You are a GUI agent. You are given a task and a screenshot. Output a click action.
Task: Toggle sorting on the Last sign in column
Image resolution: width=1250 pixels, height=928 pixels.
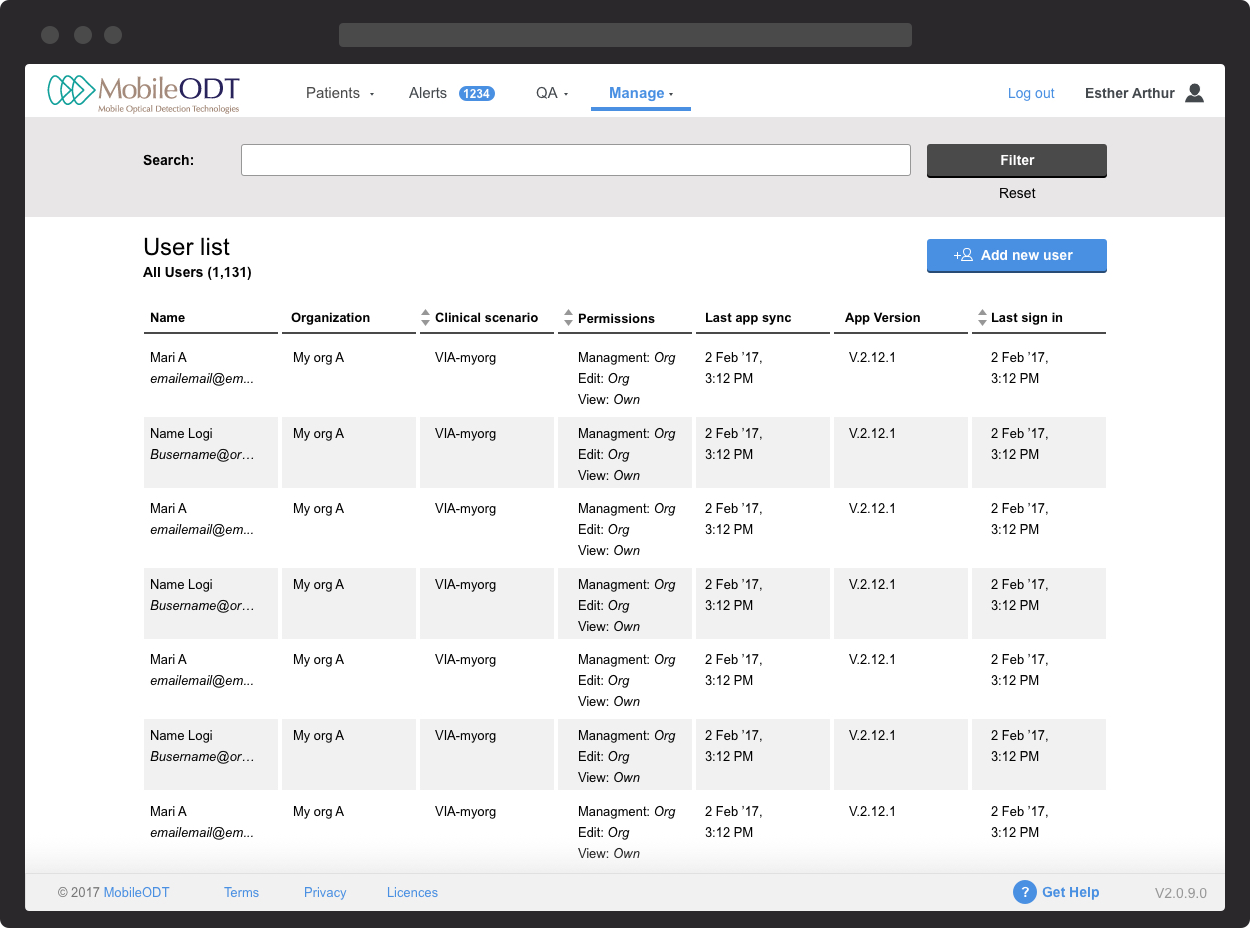coord(981,316)
